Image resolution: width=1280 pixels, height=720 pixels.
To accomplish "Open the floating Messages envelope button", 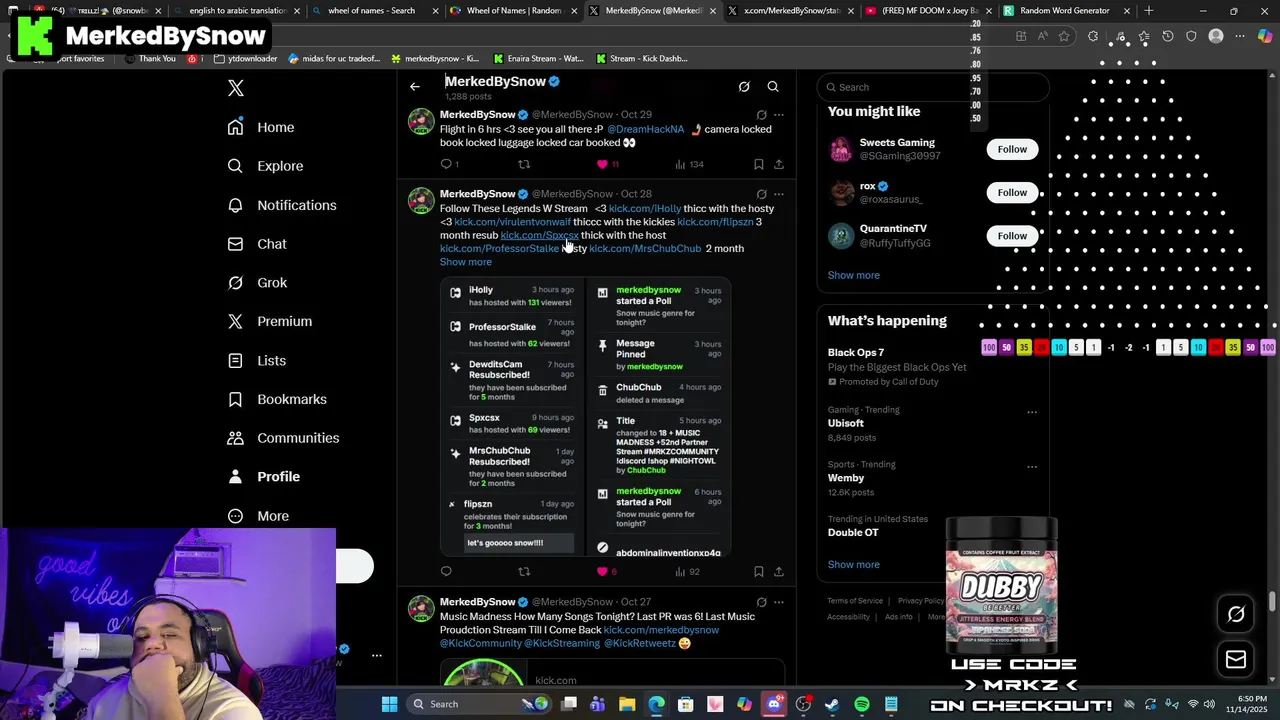I will pos(1236,660).
